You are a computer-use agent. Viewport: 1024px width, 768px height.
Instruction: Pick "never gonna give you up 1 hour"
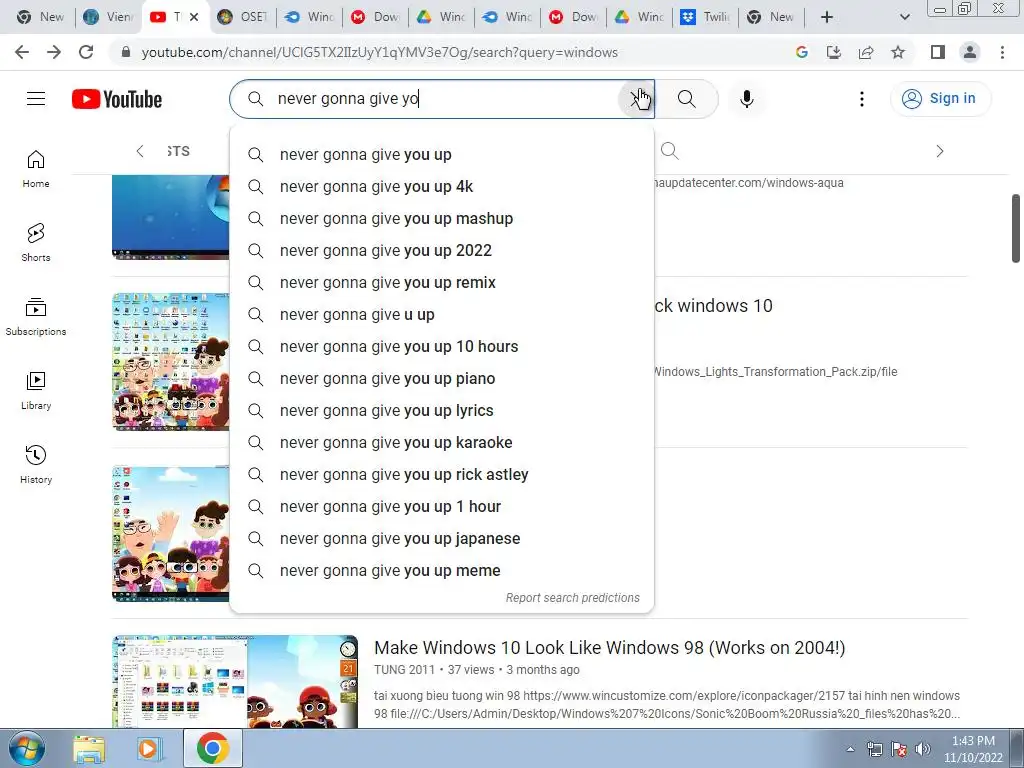[442, 507]
